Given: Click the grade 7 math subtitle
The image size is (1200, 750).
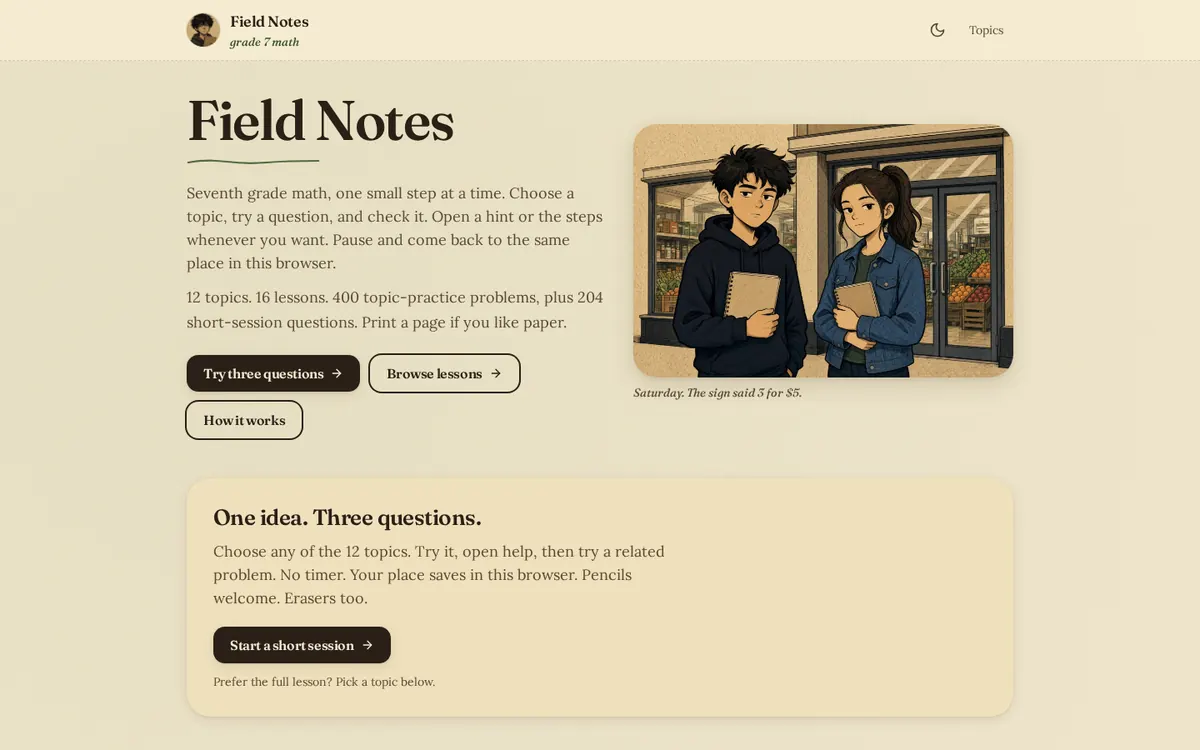Looking at the screenshot, I should pos(264,42).
